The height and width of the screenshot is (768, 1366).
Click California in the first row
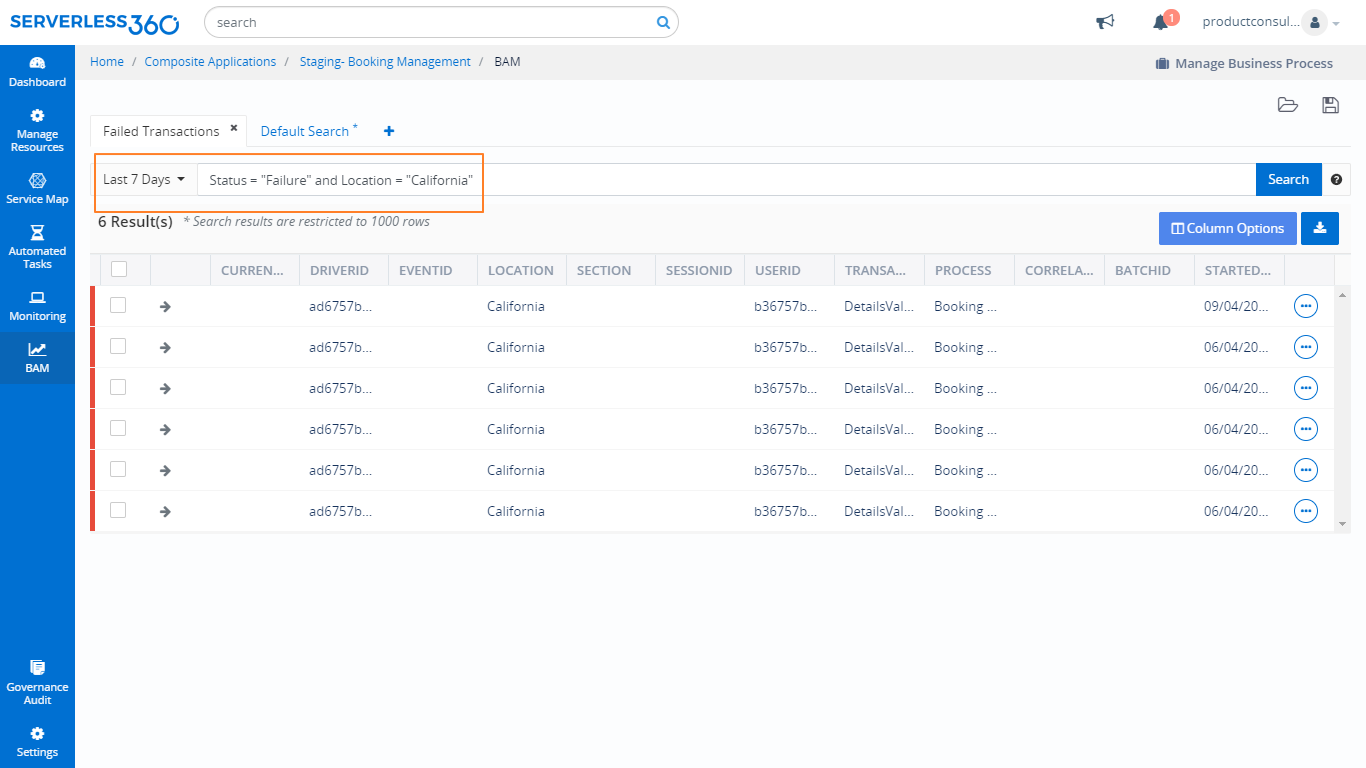516,306
